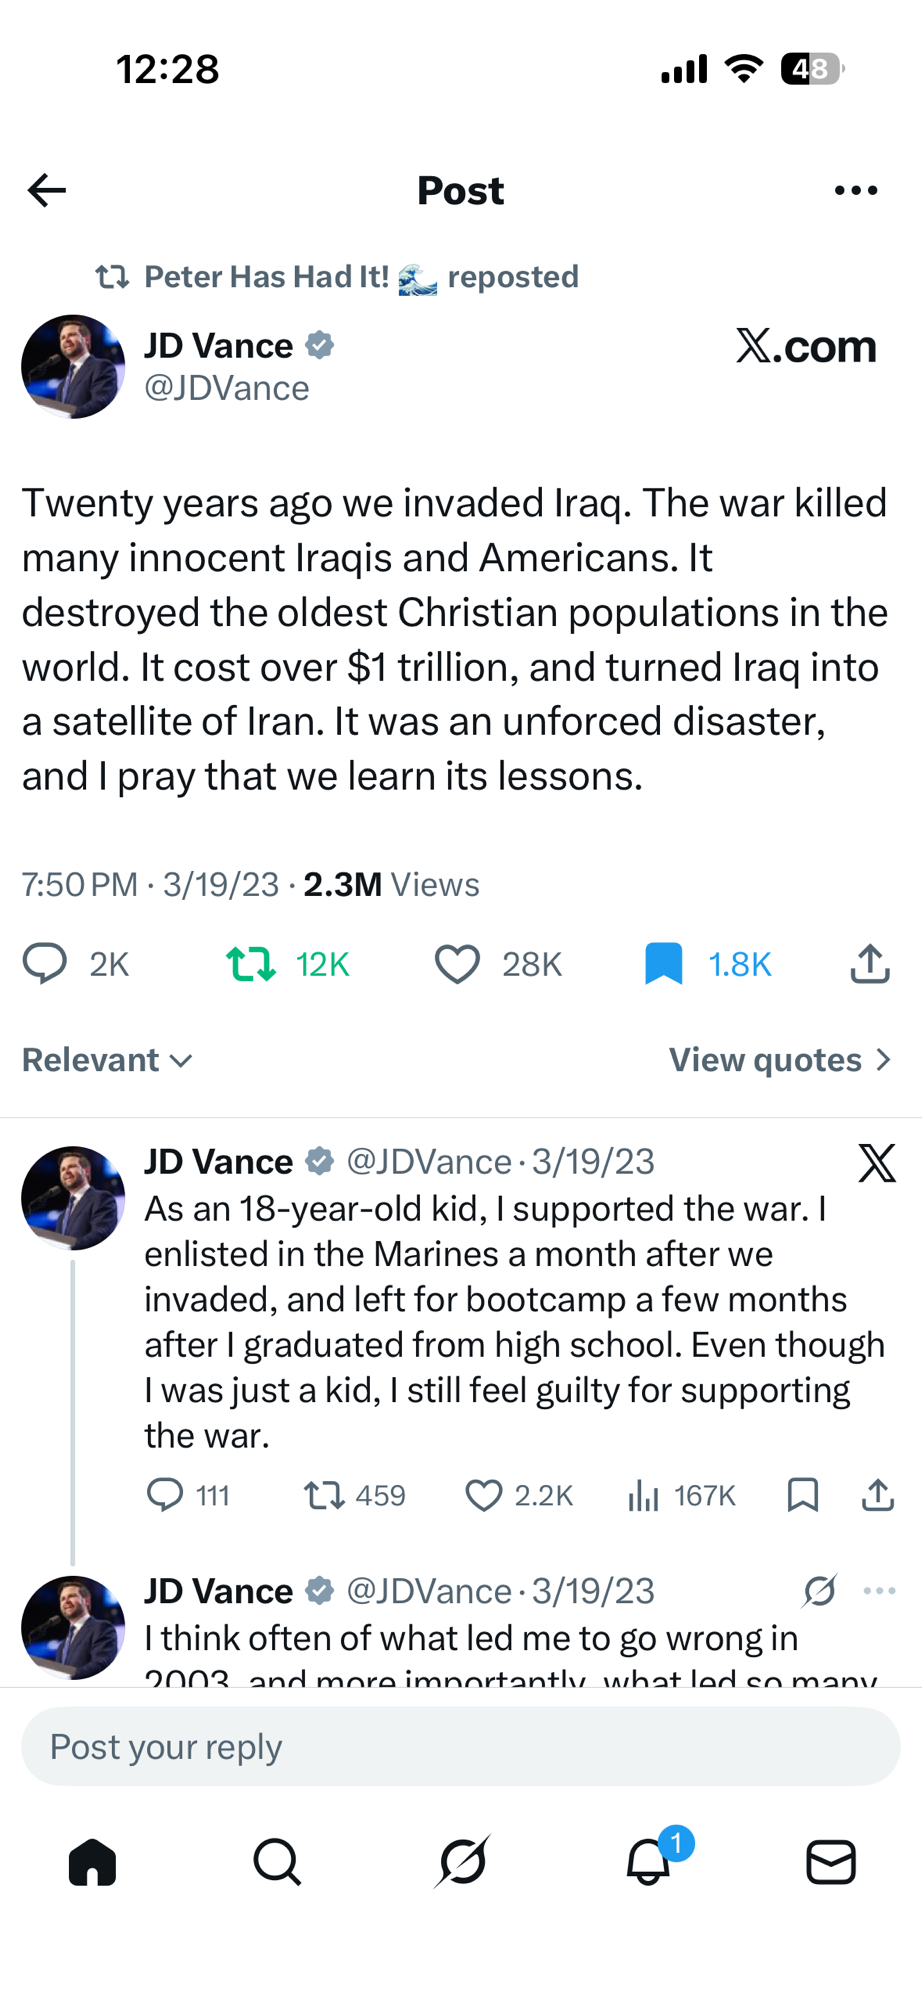Share the main post via upload icon
This screenshot has width=922, height=2000.
pyautogui.click(x=870, y=964)
